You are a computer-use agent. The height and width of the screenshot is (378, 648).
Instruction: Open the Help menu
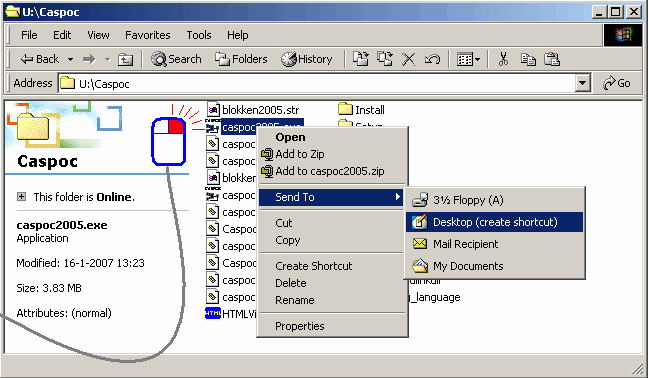pos(238,35)
